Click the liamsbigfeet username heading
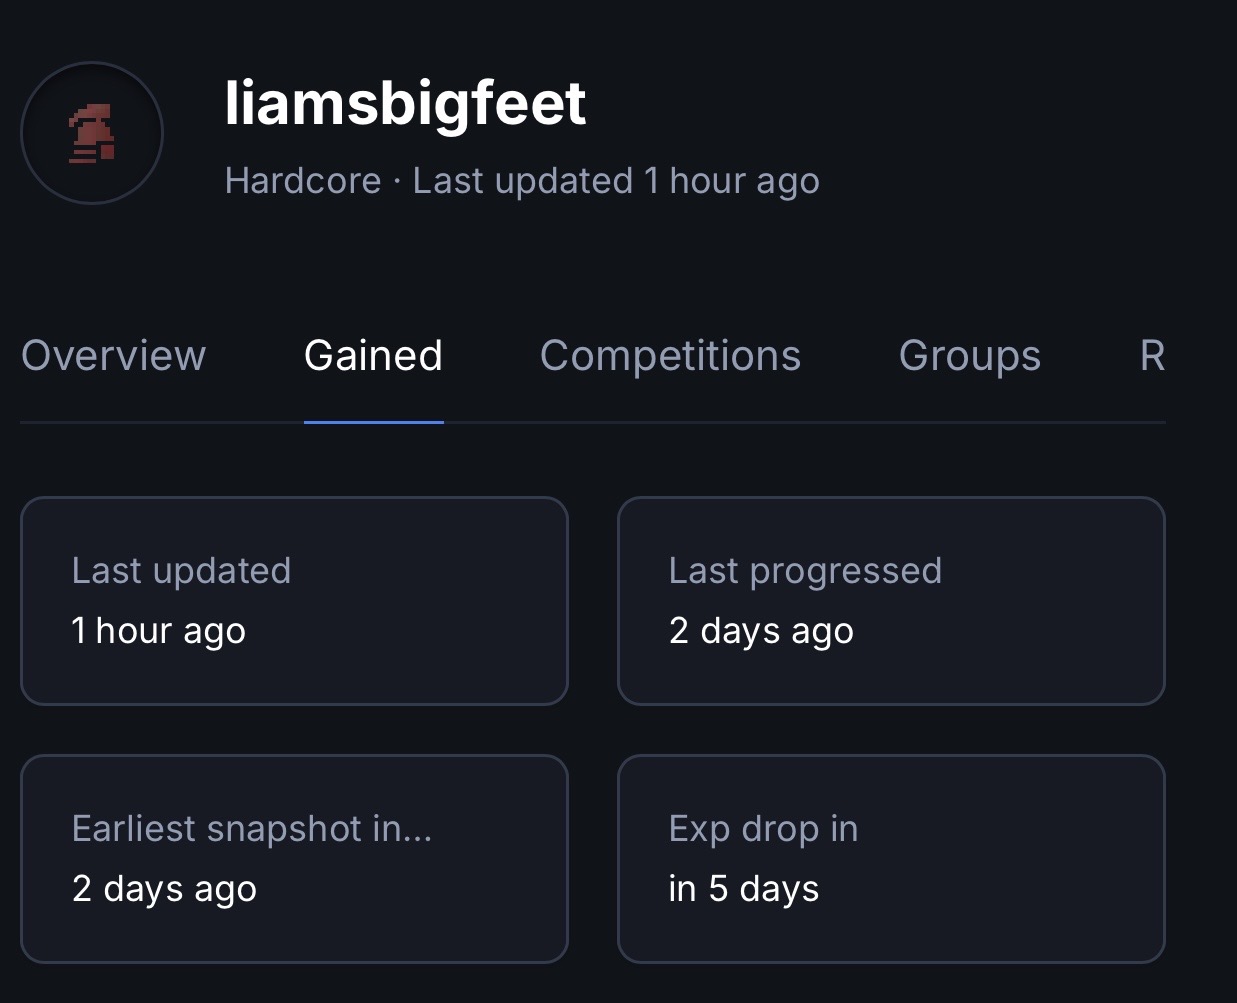This screenshot has height=1003, width=1237. point(405,103)
